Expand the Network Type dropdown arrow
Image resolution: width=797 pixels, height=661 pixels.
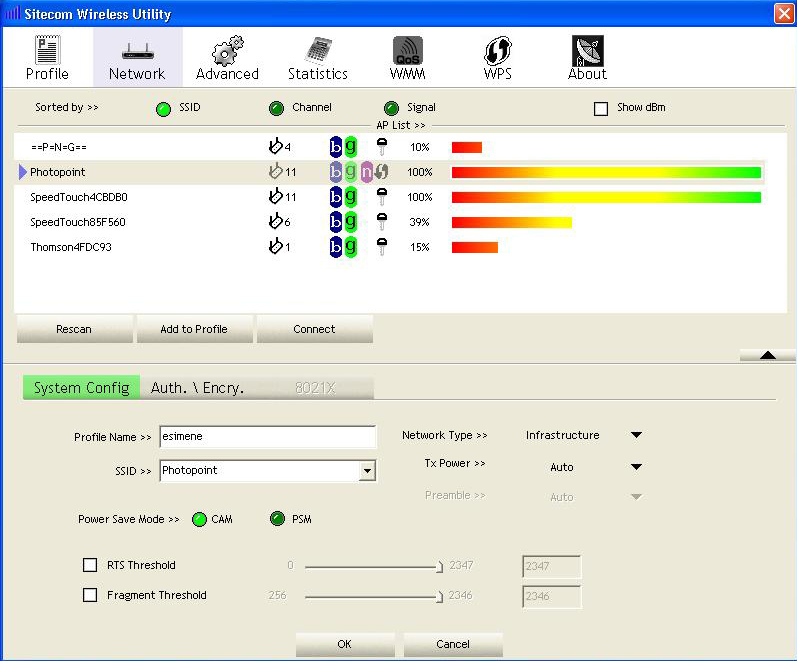(x=635, y=435)
